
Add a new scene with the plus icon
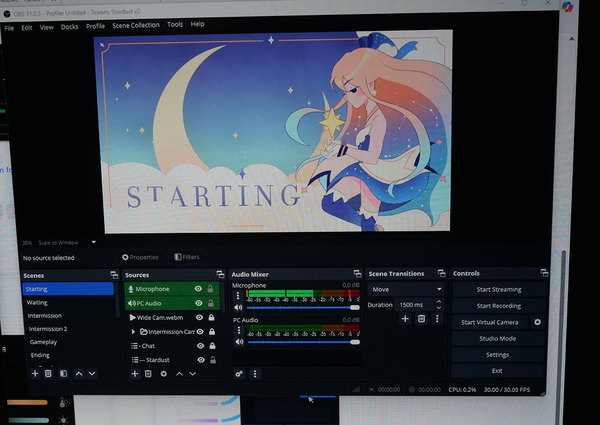(35, 373)
